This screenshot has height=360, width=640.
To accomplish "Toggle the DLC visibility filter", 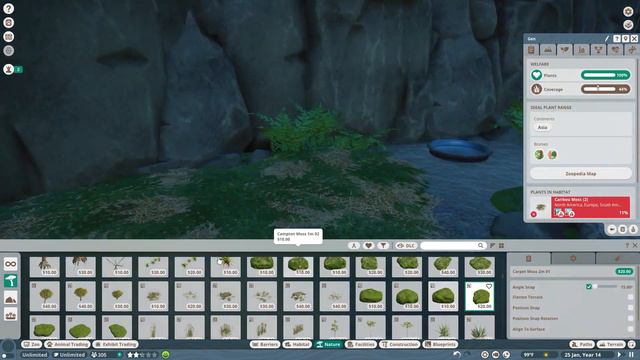I will click(x=406, y=245).
